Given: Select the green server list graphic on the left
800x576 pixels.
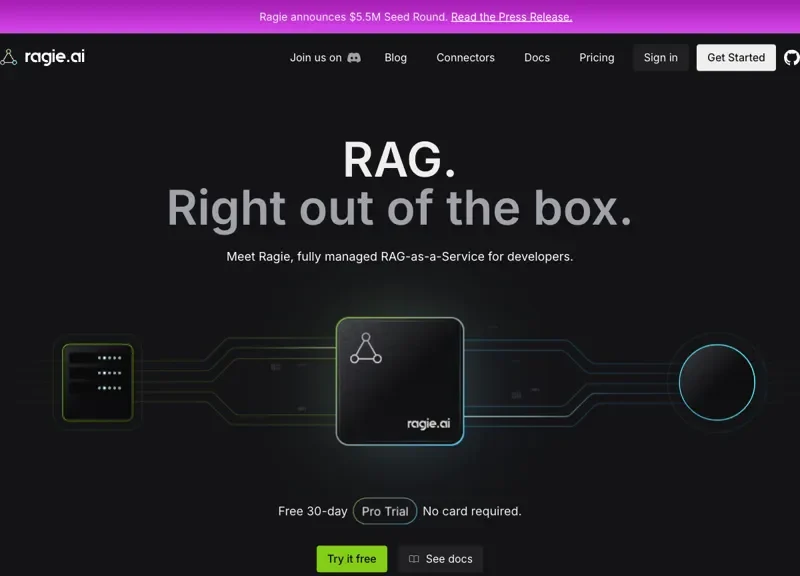Looking at the screenshot, I should pyautogui.click(x=96, y=381).
